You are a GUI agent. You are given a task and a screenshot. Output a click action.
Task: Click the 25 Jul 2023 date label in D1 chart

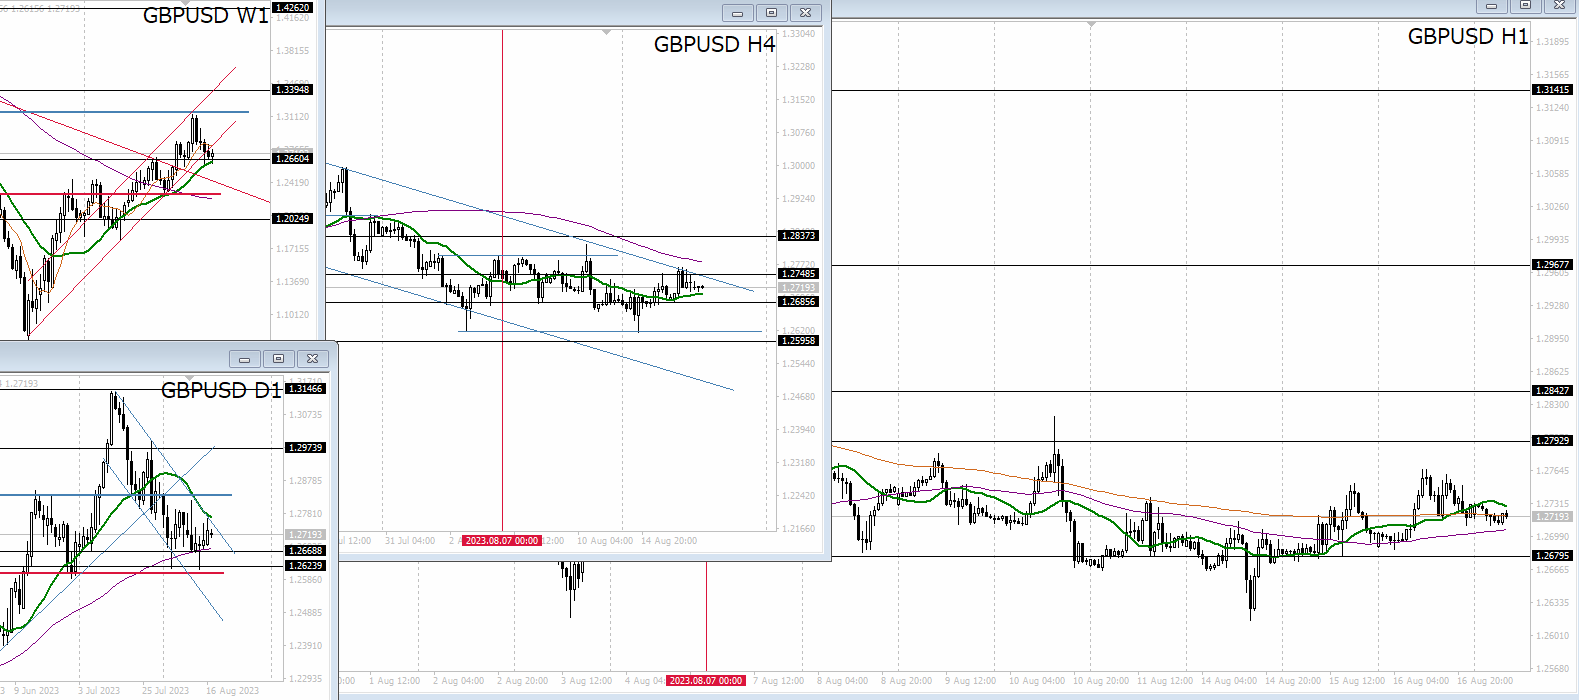166,691
